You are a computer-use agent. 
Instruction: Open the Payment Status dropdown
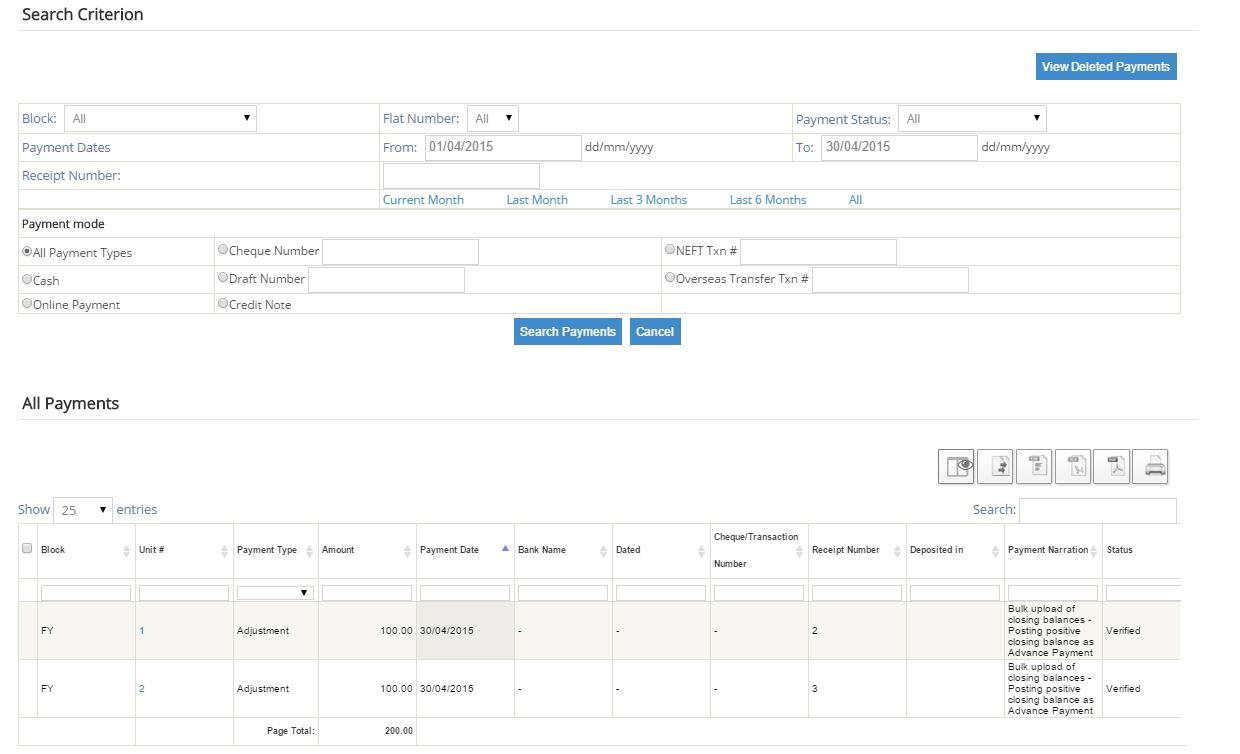tap(971, 117)
